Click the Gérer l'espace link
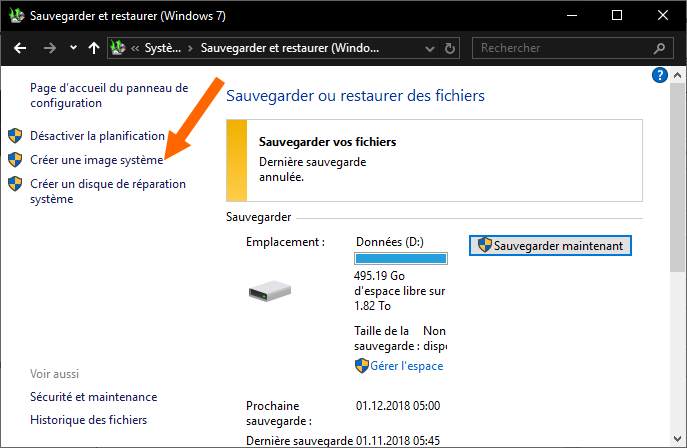The height and width of the screenshot is (448, 687). pos(406,366)
